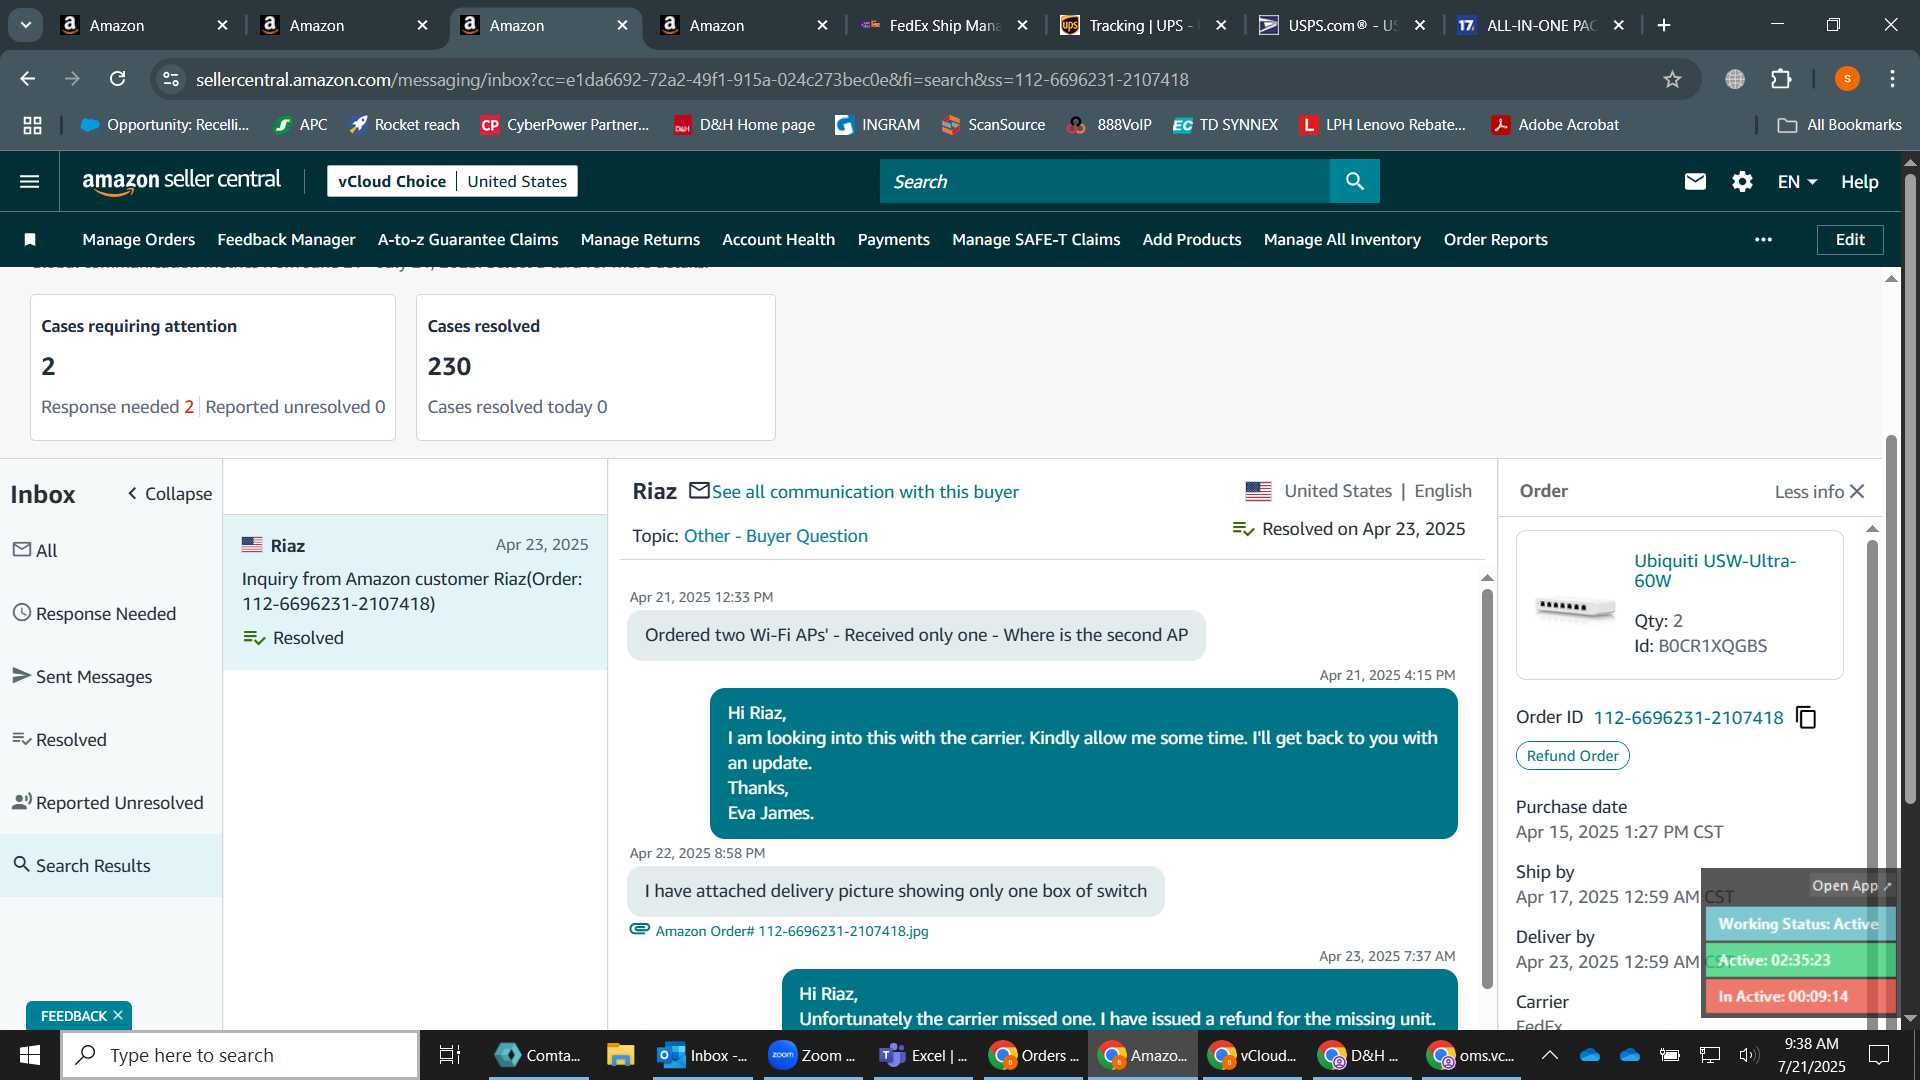Click the search magnifier button
This screenshot has width=1920, height=1080.
(x=1355, y=181)
